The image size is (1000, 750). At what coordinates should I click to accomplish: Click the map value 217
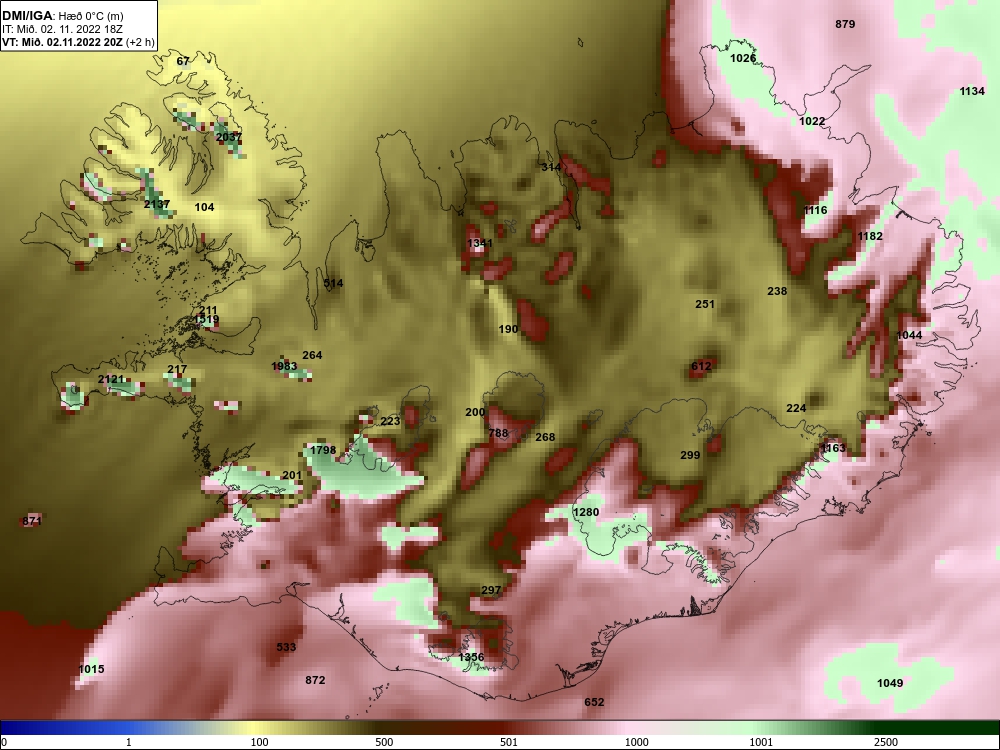point(177,369)
